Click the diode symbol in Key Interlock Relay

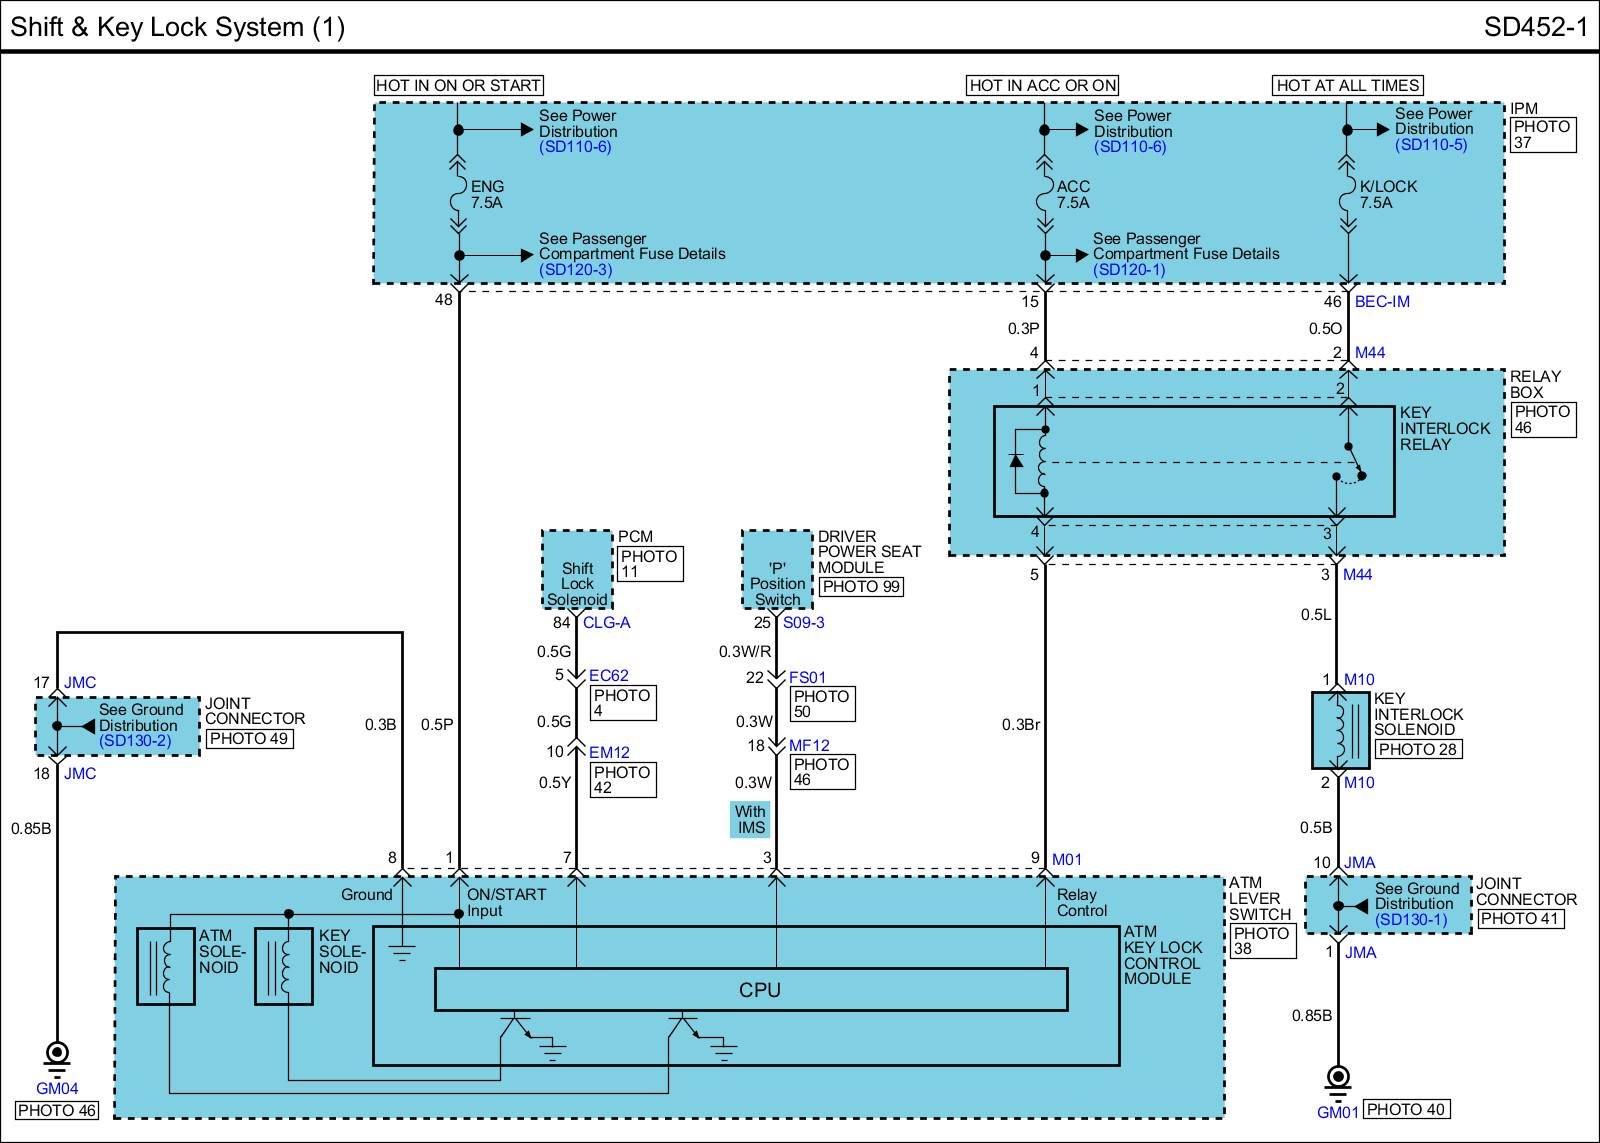click(x=1017, y=461)
